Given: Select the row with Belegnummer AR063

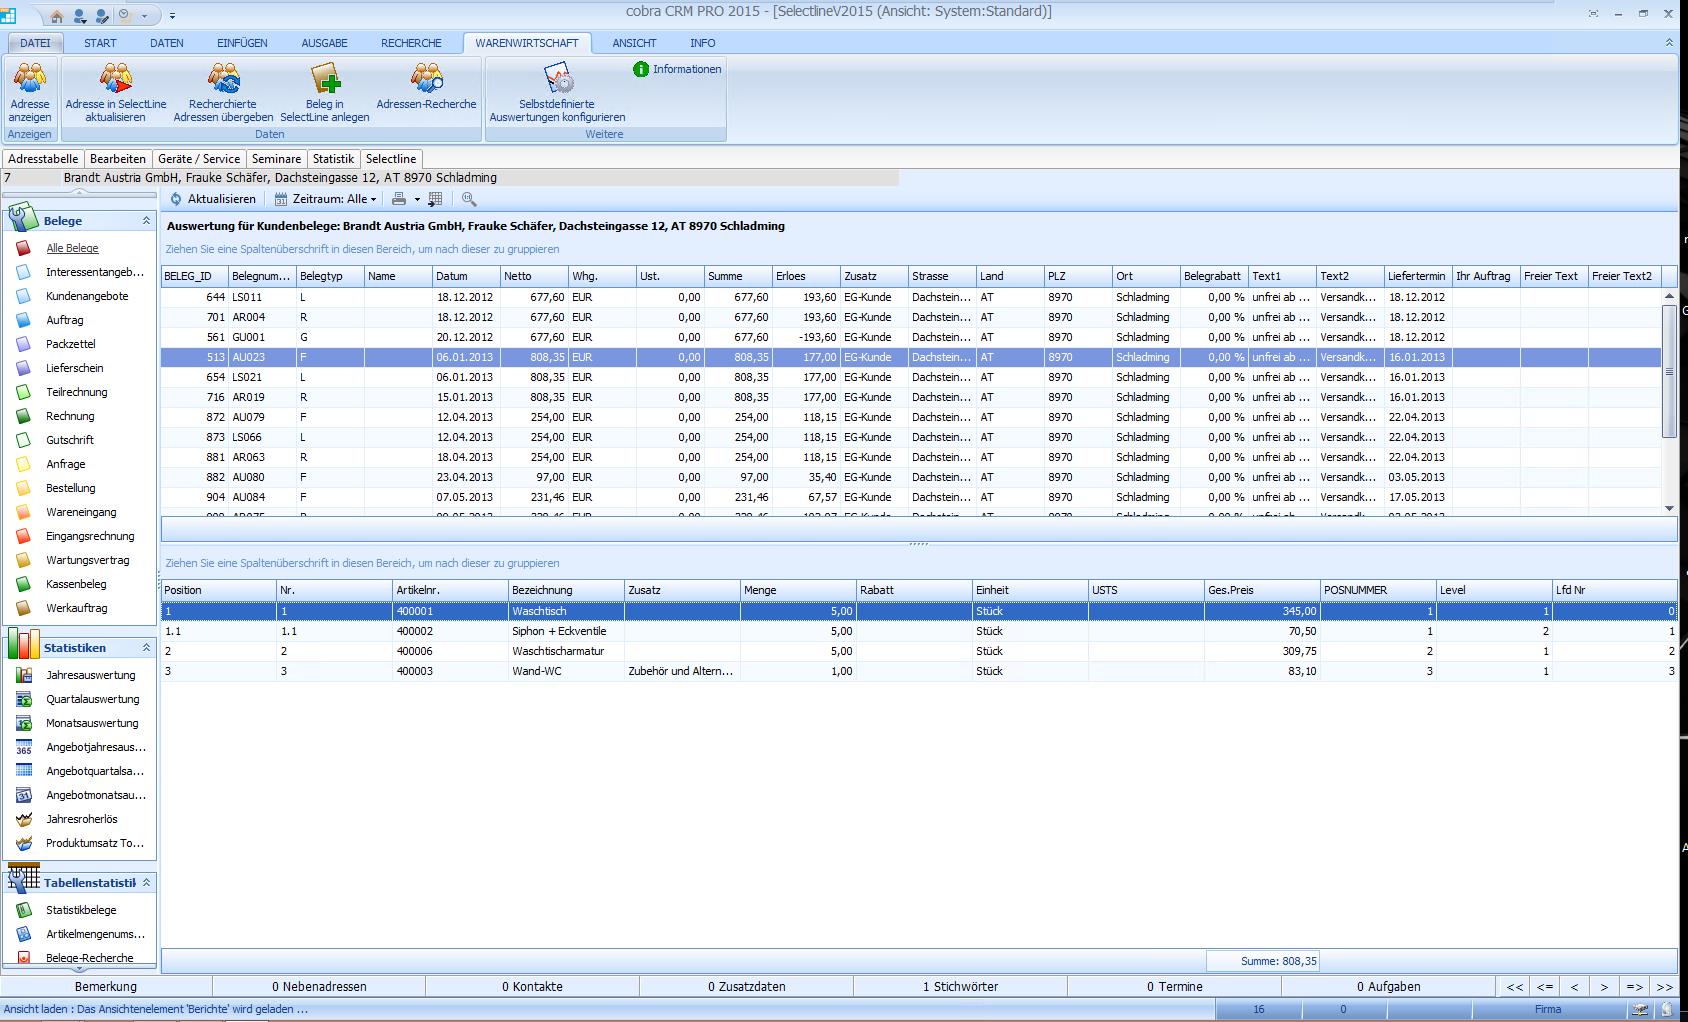Looking at the screenshot, I should [x=911, y=457].
